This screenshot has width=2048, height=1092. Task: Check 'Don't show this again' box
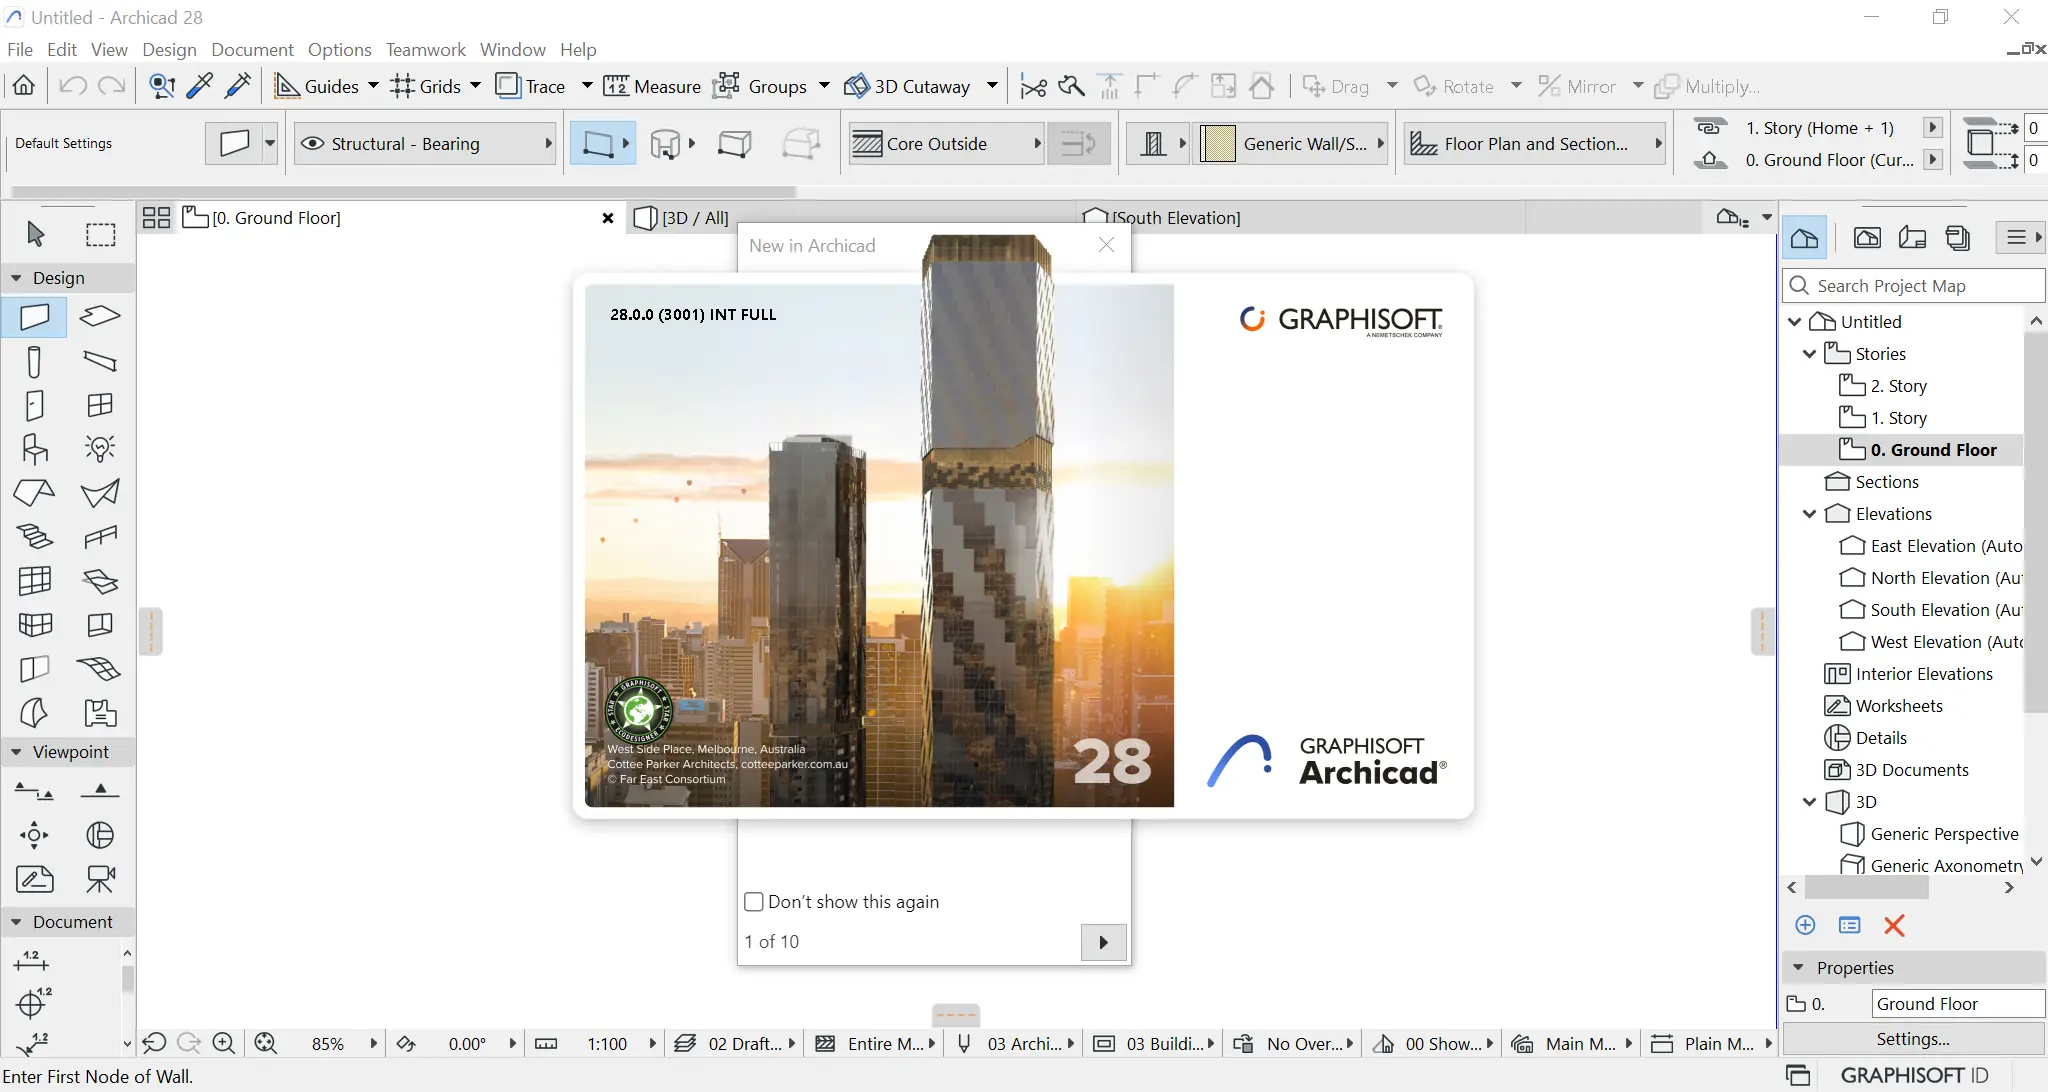click(x=754, y=901)
